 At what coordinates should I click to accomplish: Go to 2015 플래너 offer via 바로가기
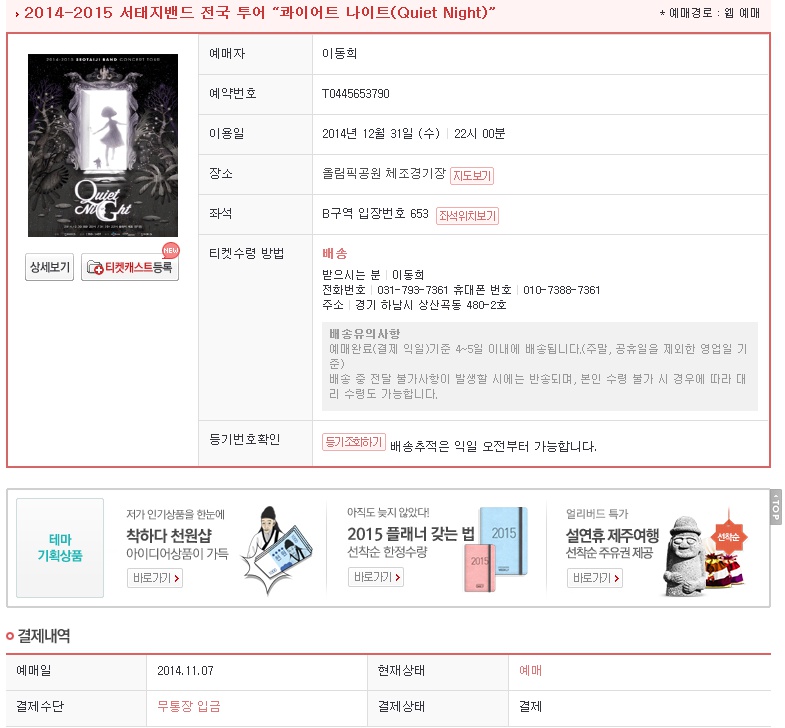pyautogui.click(x=375, y=577)
